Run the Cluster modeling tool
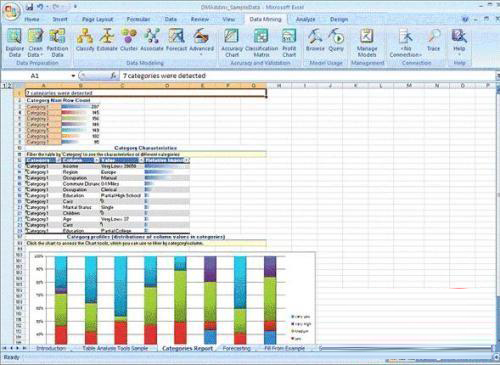Viewport: 500px width, 365px height. 129,40
